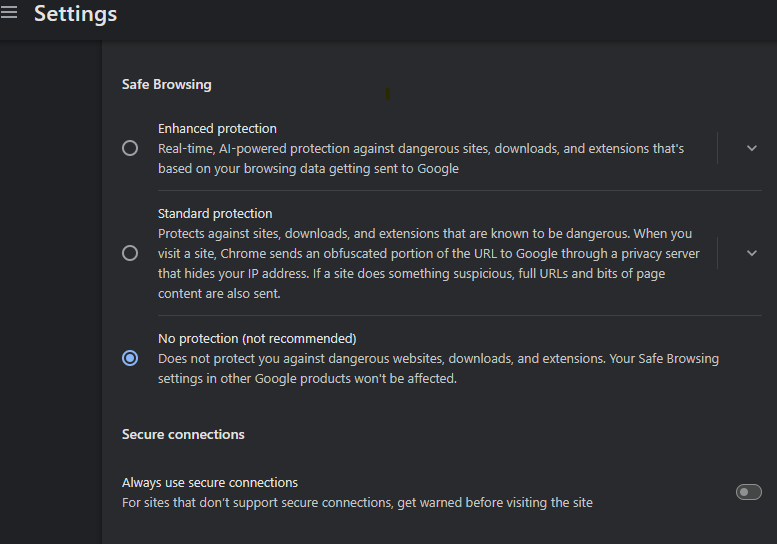Image resolution: width=777 pixels, height=544 pixels.
Task: Click the Standard protection description paragraph
Action: pyautogui.click(x=429, y=264)
